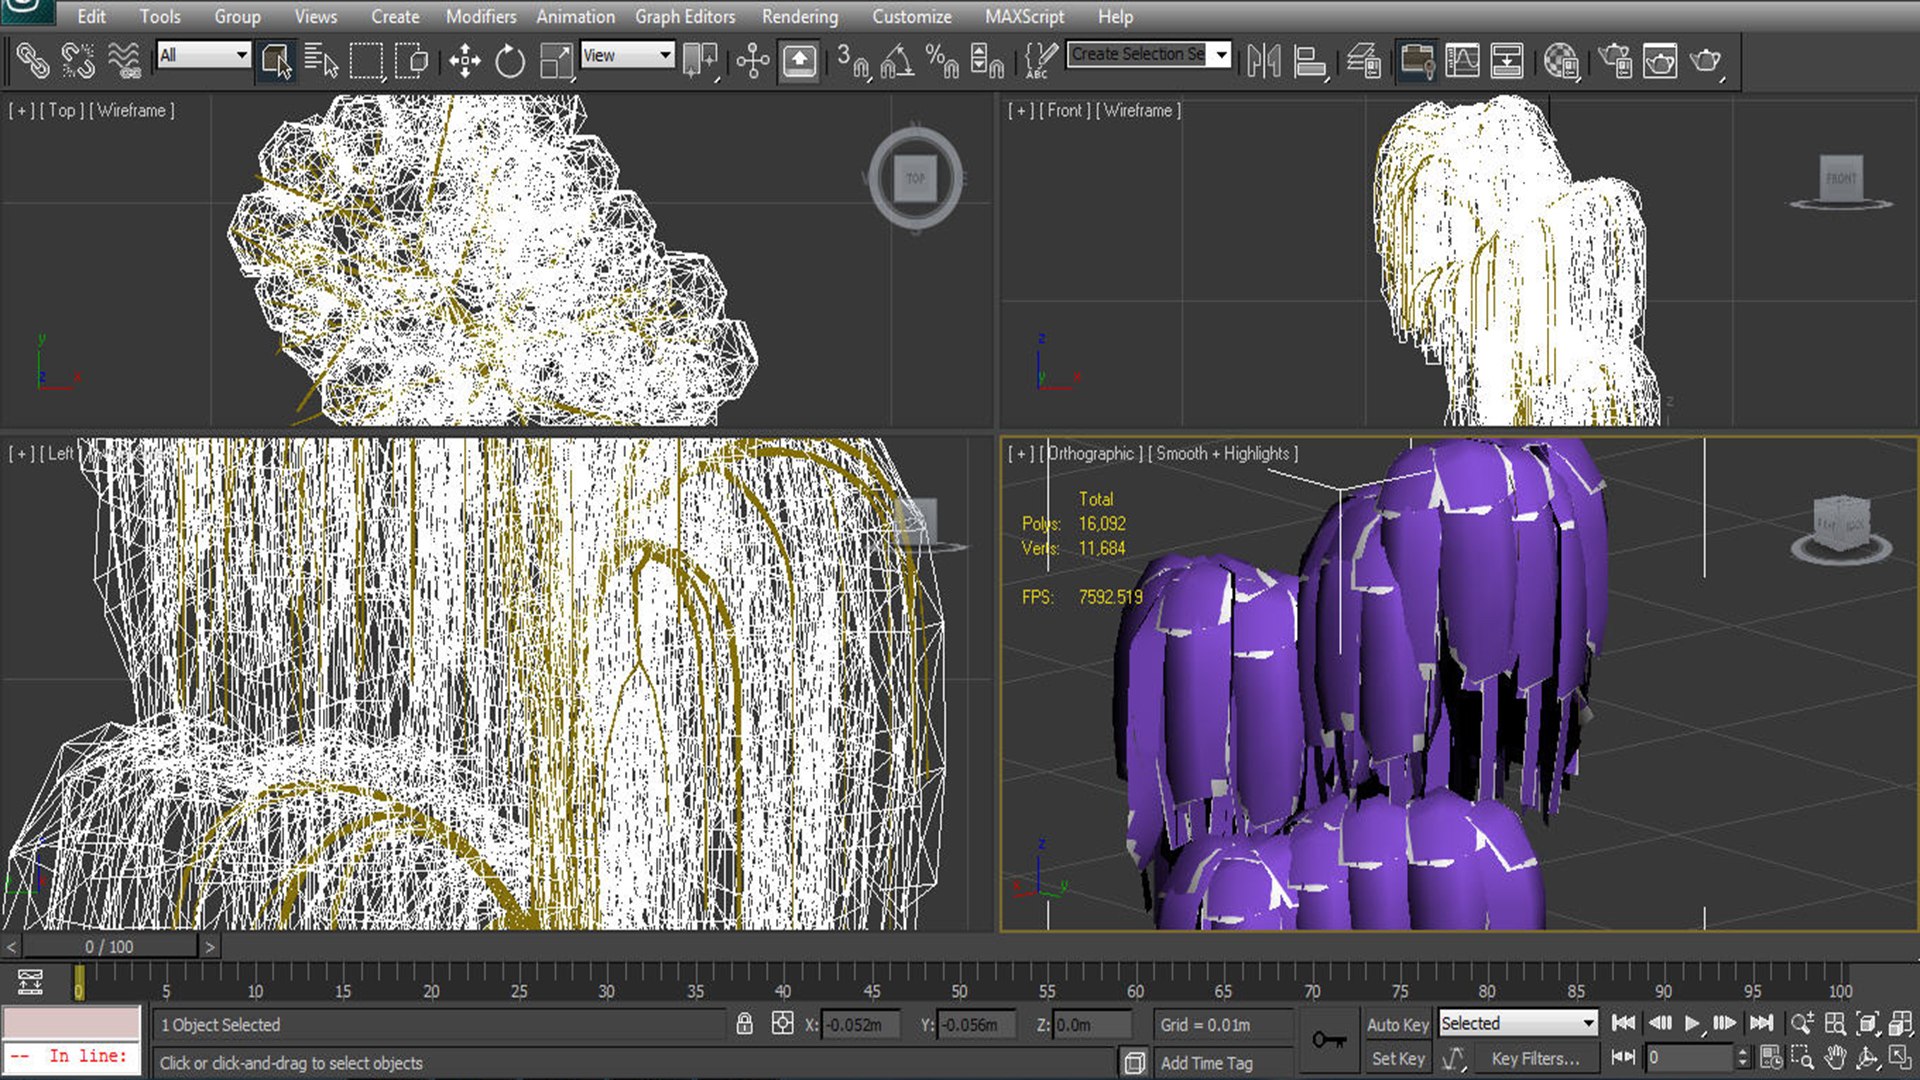Open Render Setup teapot icon
This screenshot has width=1920, height=1080.
click(x=1615, y=61)
